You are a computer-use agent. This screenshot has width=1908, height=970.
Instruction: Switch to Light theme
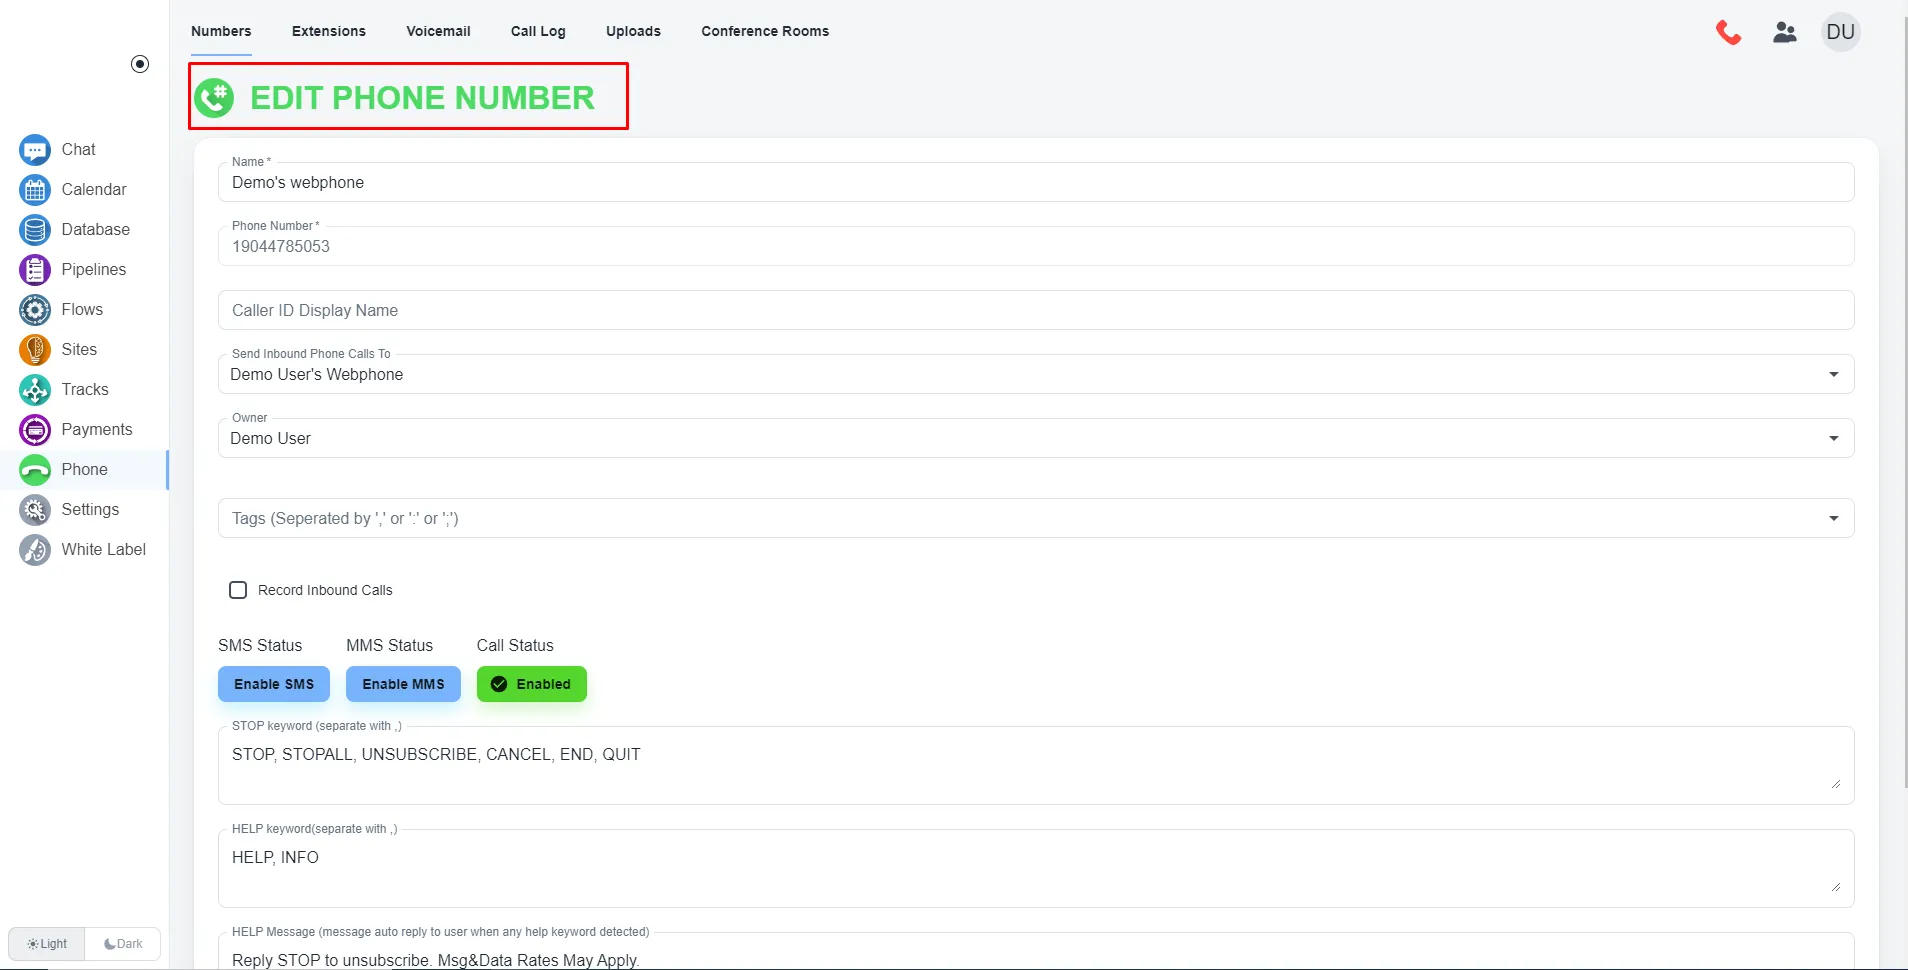[47, 944]
